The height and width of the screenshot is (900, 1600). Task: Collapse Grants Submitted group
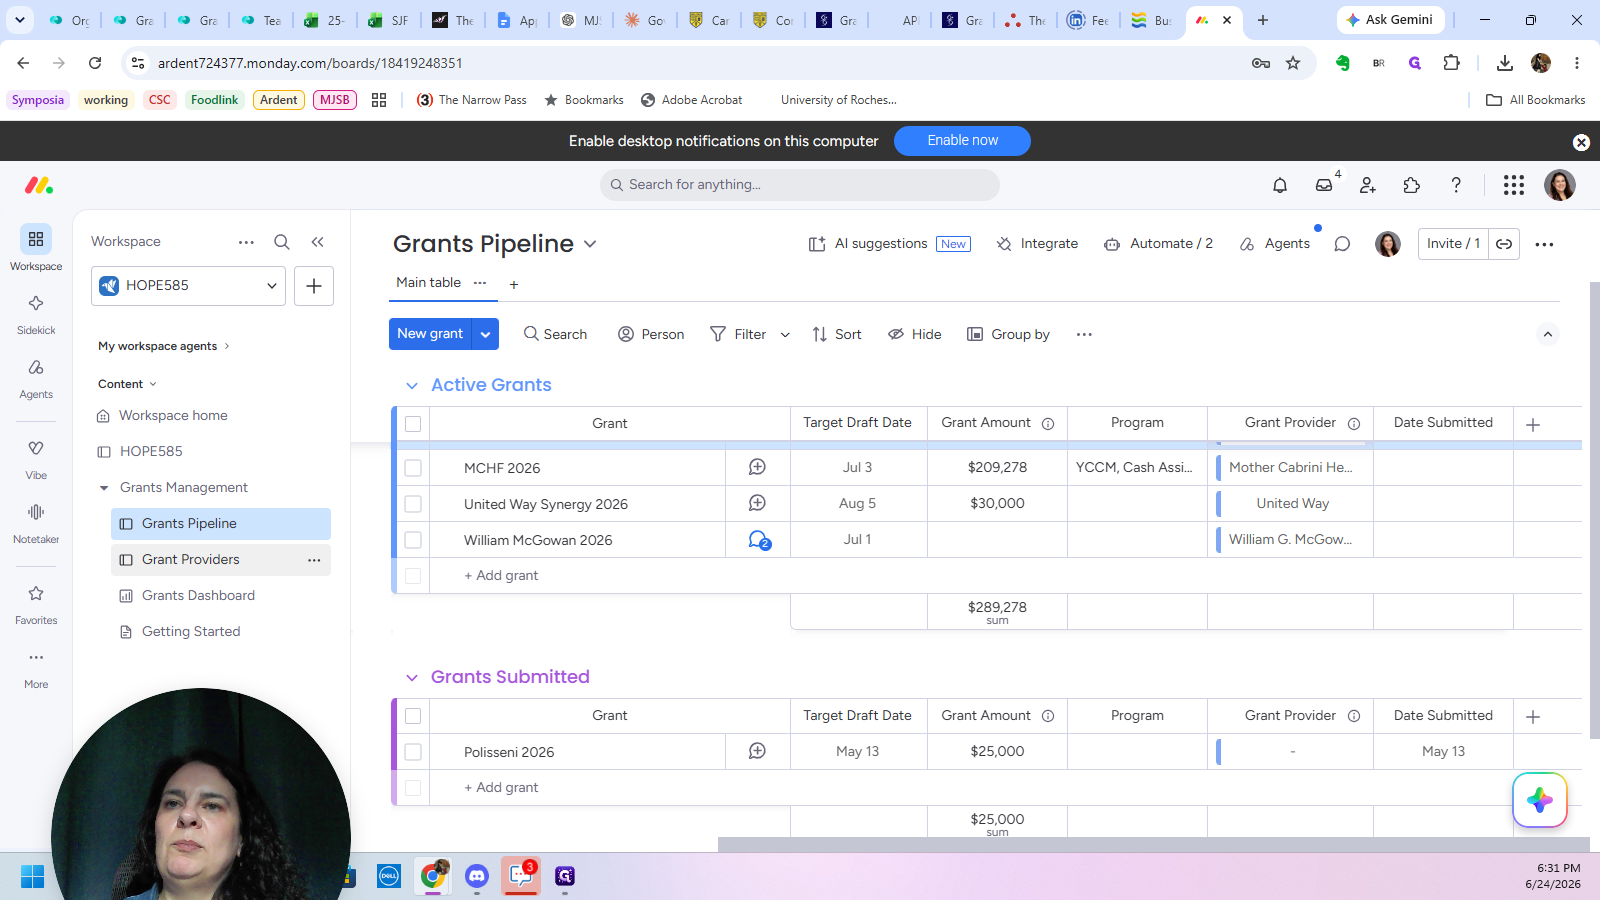tap(412, 678)
